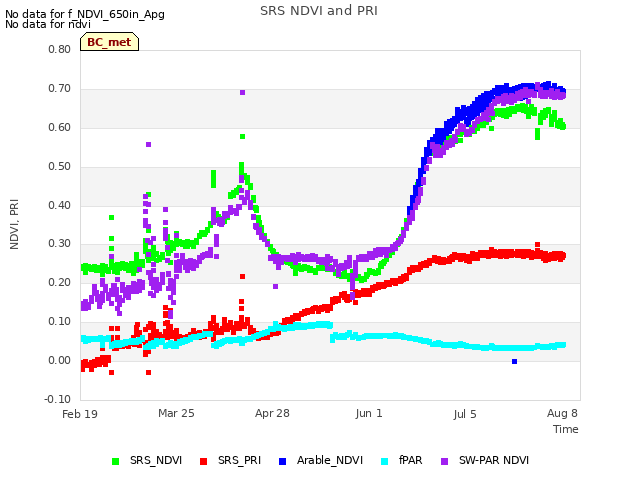Click the purple outlier point near 0.56
This screenshot has width=640, height=480.
(149, 144)
